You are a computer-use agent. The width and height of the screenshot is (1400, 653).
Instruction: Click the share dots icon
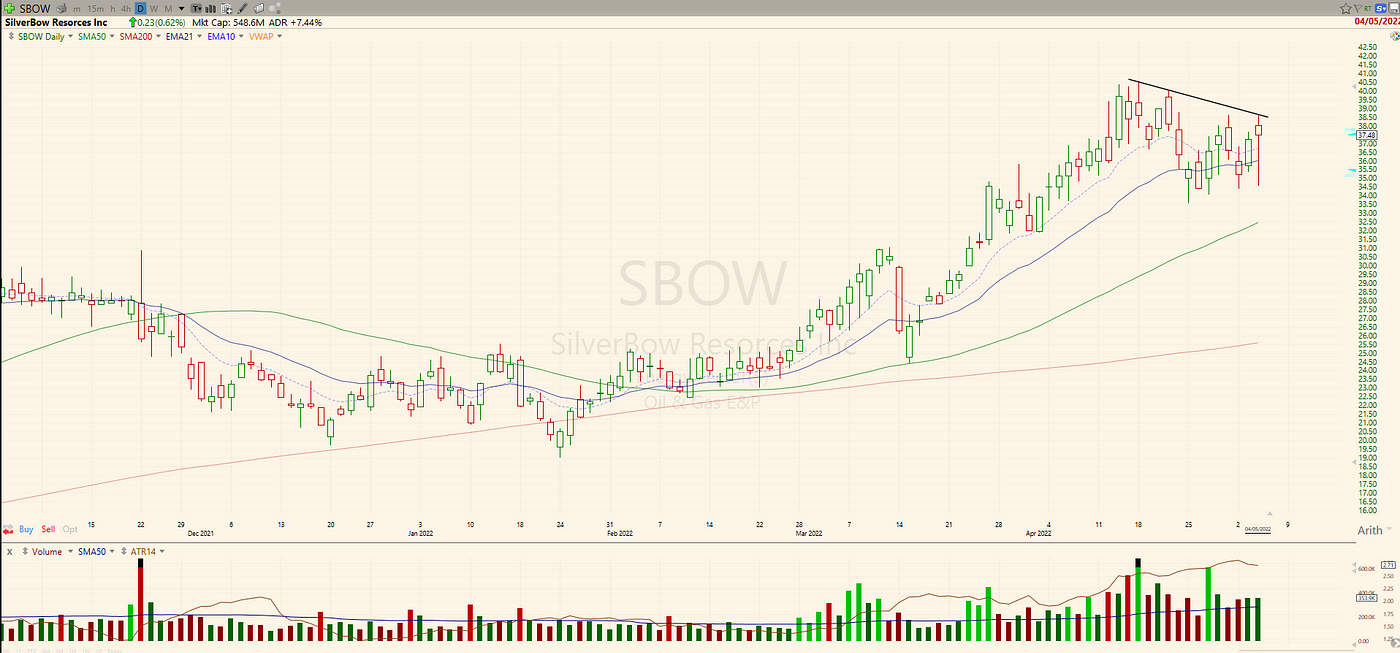tap(274, 9)
